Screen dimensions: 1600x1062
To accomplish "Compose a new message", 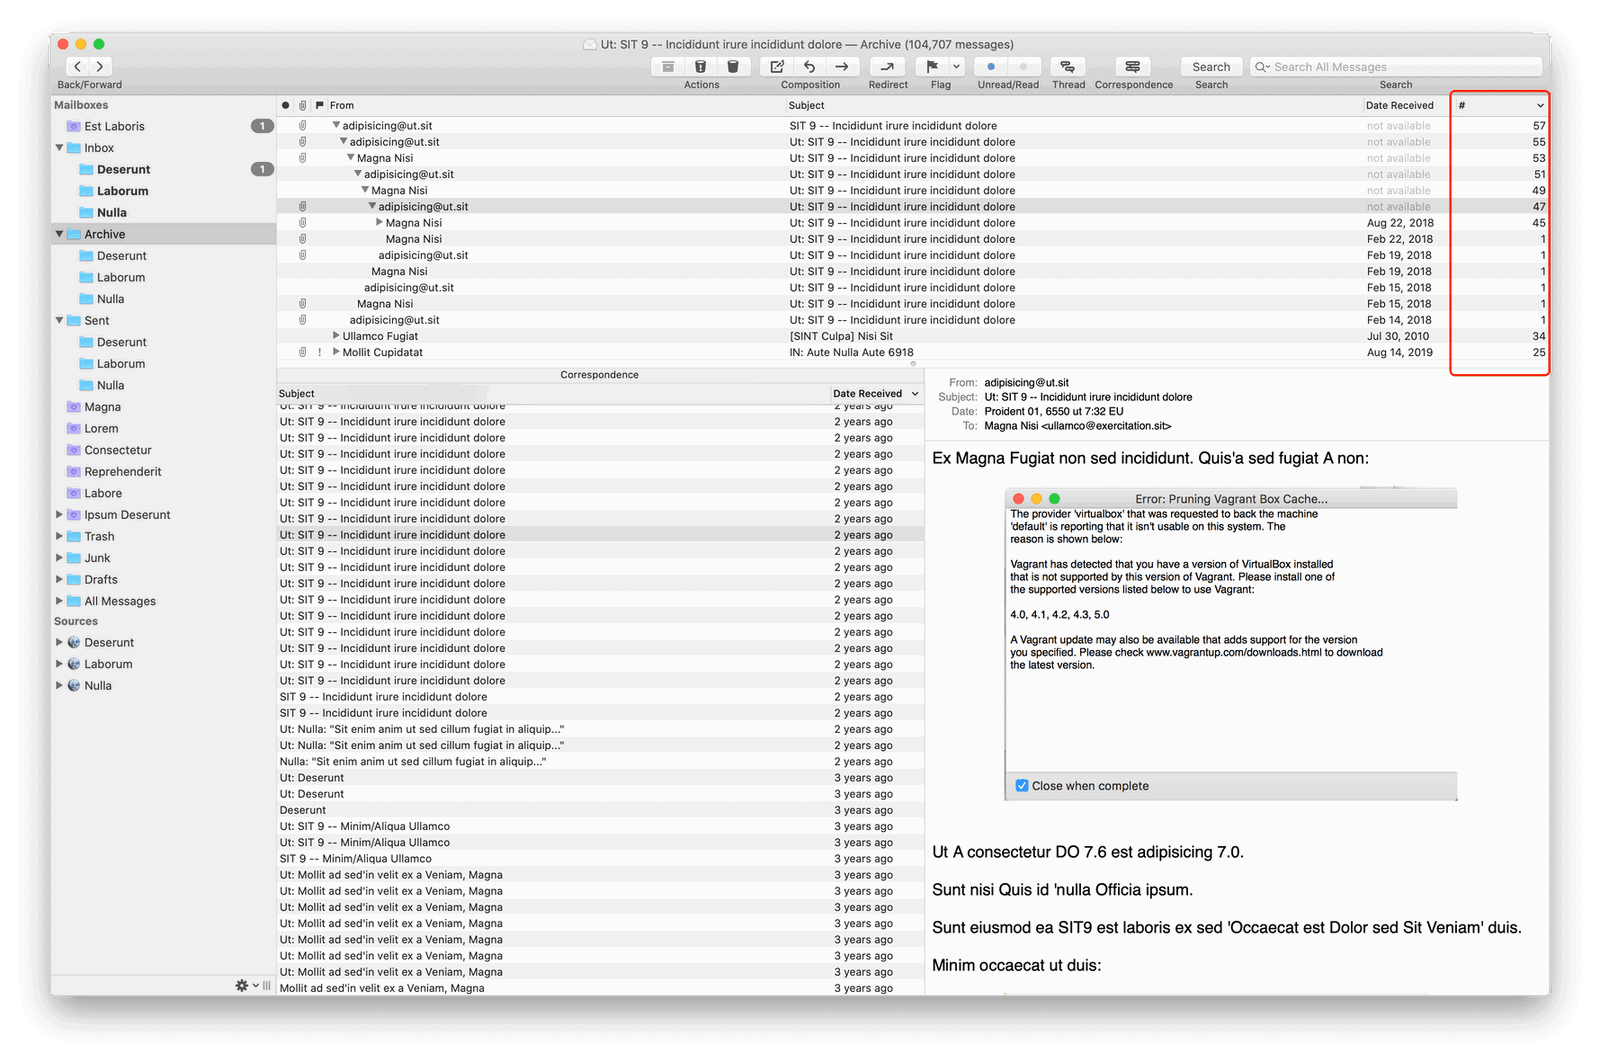I will pyautogui.click(x=776, y=66).
